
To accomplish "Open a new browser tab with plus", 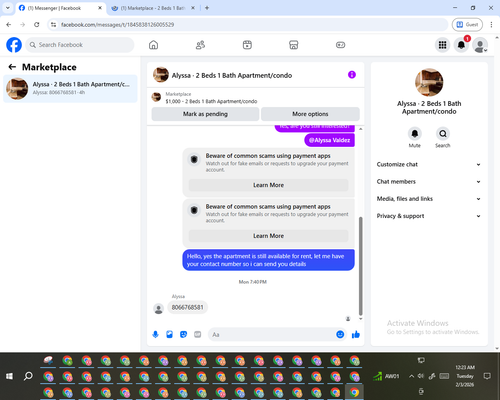I will [207, 8].
